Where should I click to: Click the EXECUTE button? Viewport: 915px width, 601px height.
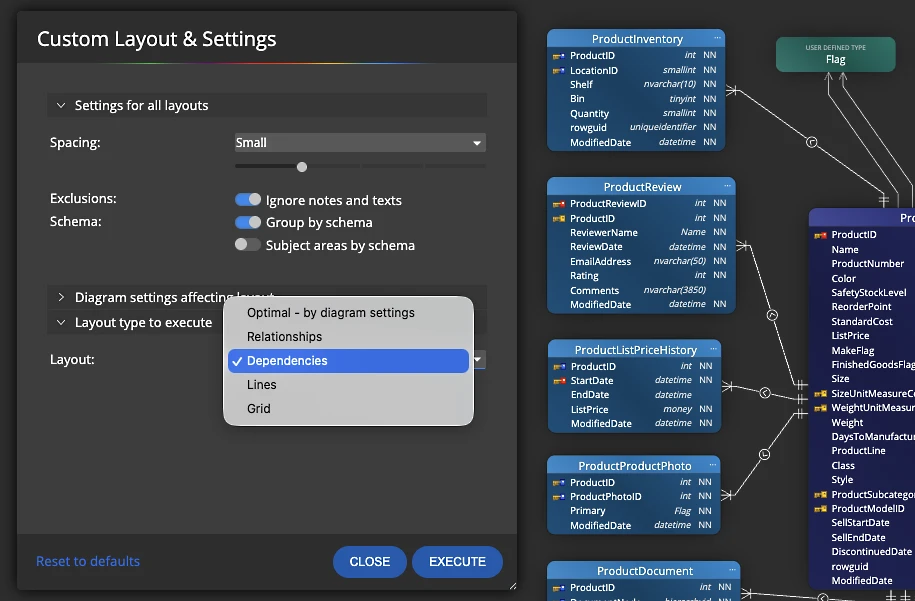coord(458,561)
